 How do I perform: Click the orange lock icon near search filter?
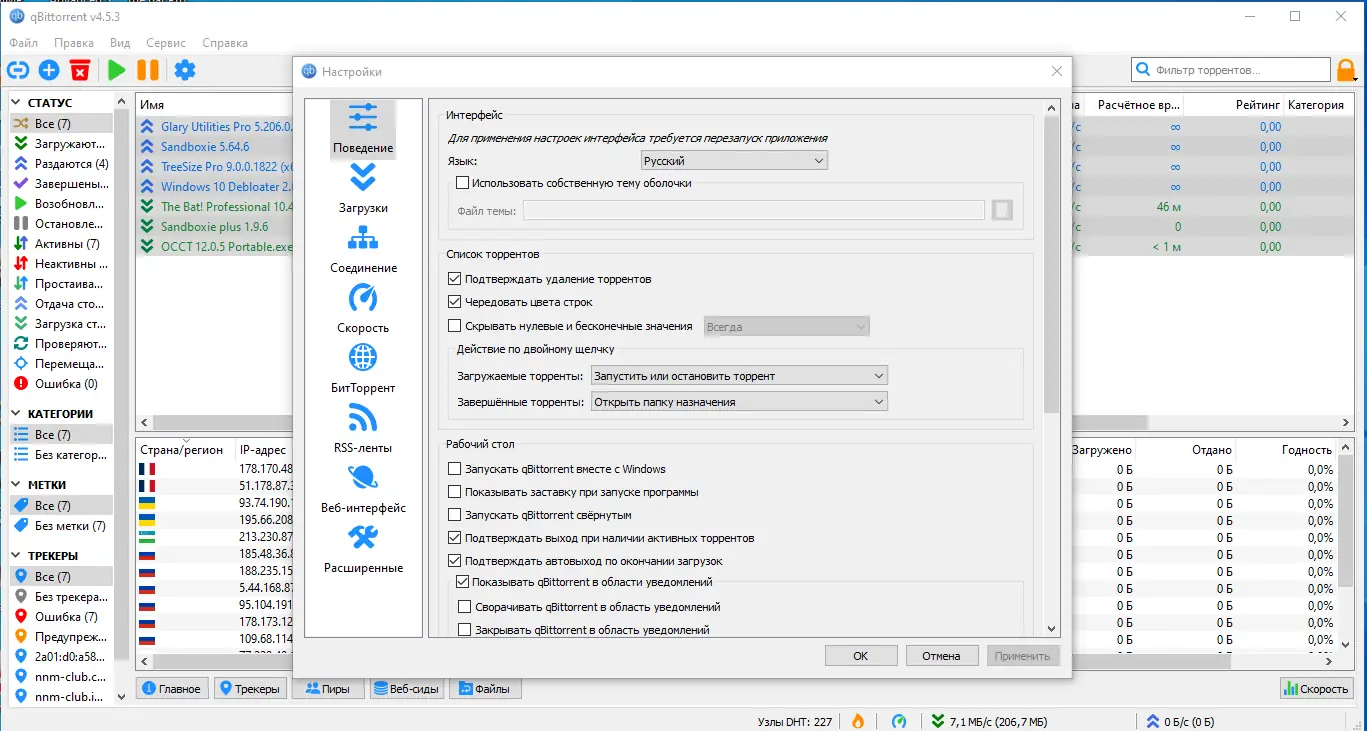1346,70
